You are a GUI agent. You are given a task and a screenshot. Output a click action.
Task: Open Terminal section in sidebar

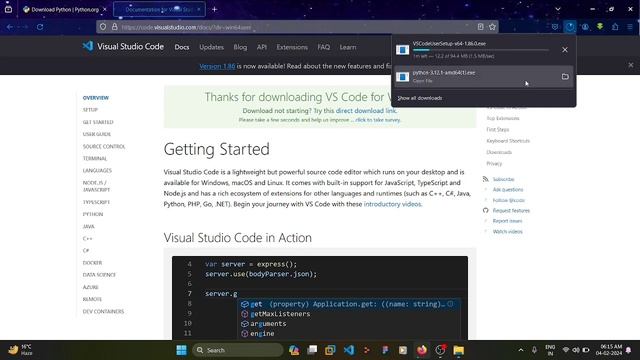(x=95, y=158)
